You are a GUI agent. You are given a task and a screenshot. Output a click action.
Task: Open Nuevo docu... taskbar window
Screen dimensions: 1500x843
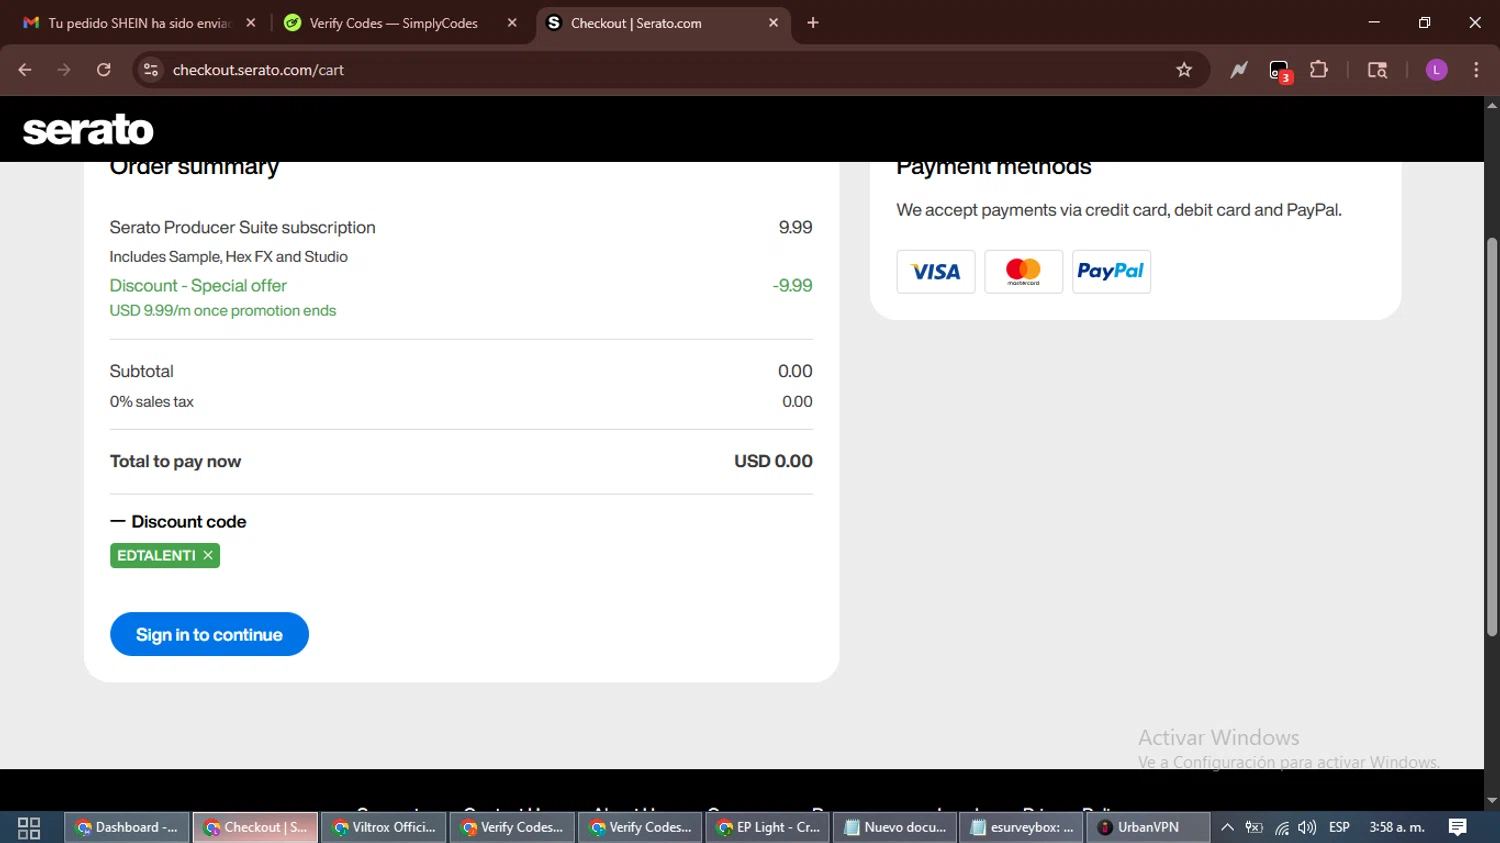[896, 828]
